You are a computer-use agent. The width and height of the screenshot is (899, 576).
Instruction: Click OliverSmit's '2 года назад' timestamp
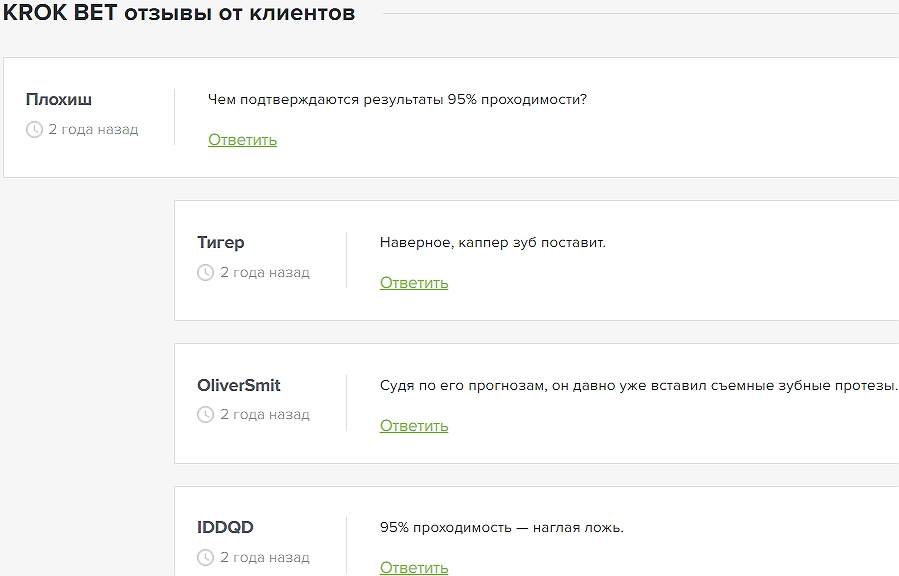(265, 415)
